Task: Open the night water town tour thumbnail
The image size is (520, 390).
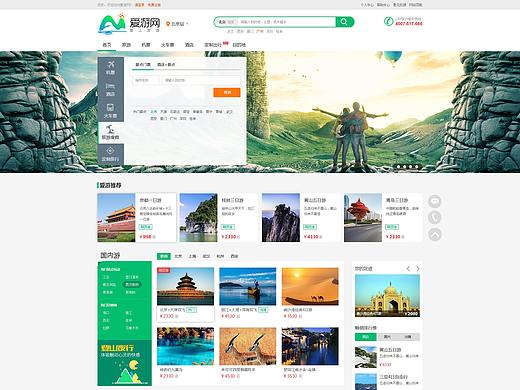Action: tap(310, 346)
